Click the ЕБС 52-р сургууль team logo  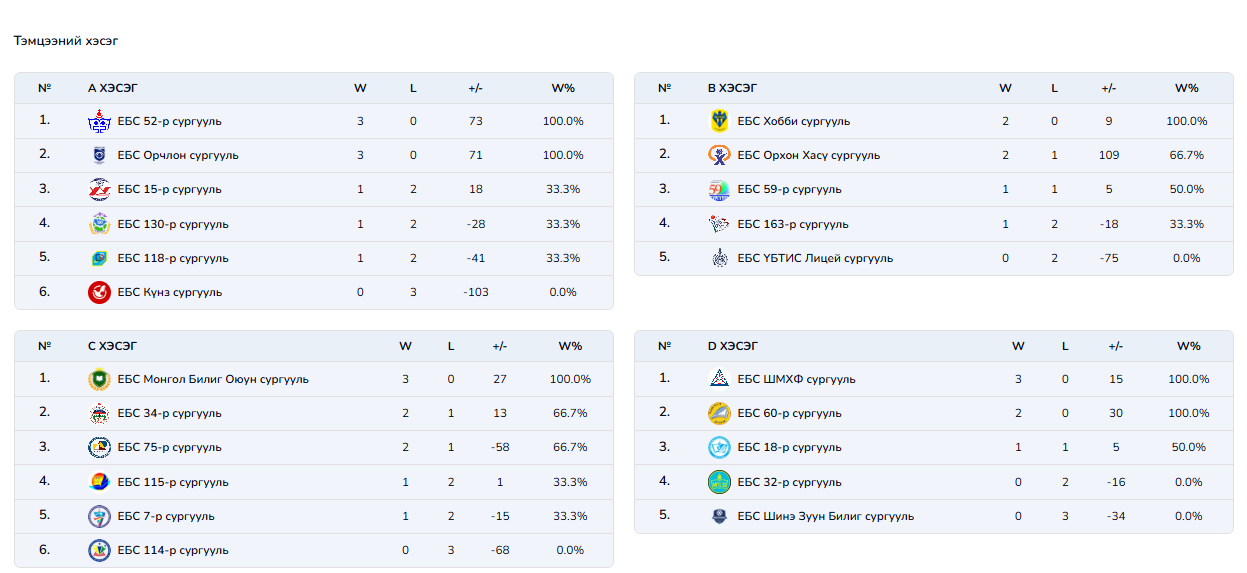(x=99, y=121)
